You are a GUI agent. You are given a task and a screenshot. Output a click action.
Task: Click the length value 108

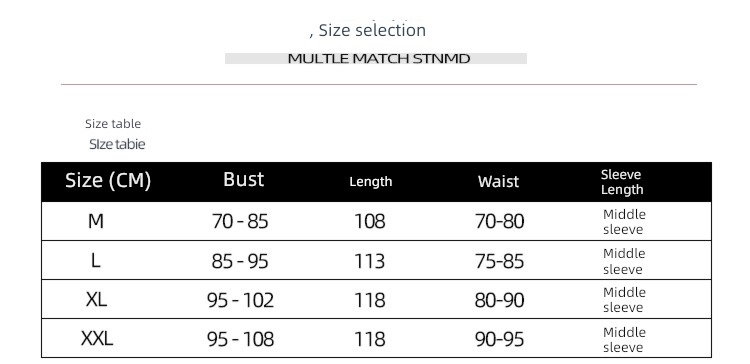[370, 221]
